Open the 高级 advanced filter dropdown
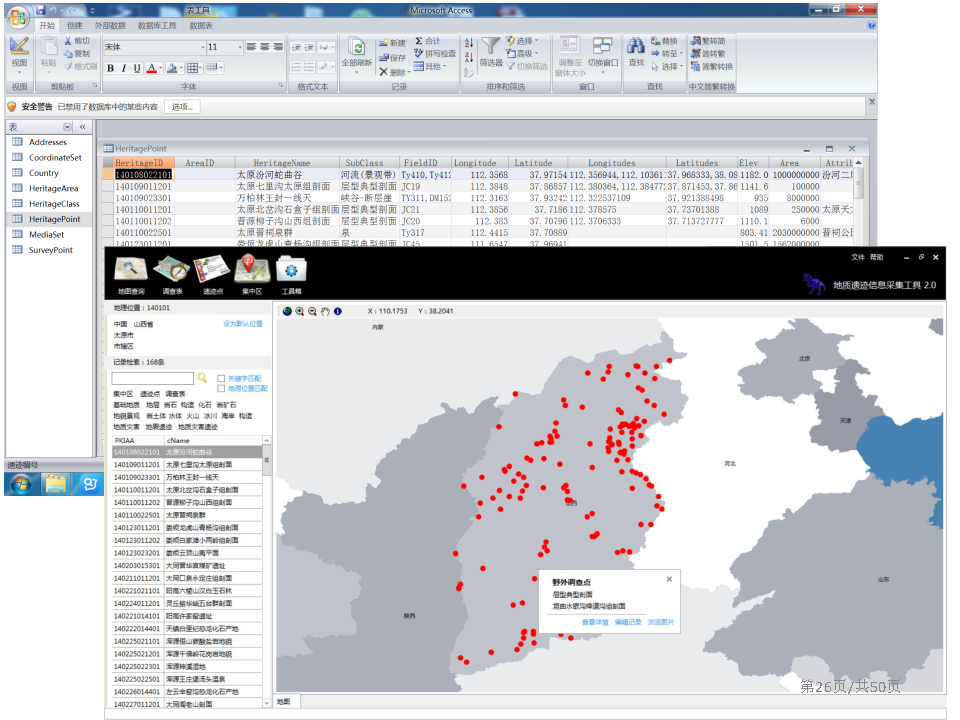Viewport: 960px width, 720px height. (x=522, y=54)
